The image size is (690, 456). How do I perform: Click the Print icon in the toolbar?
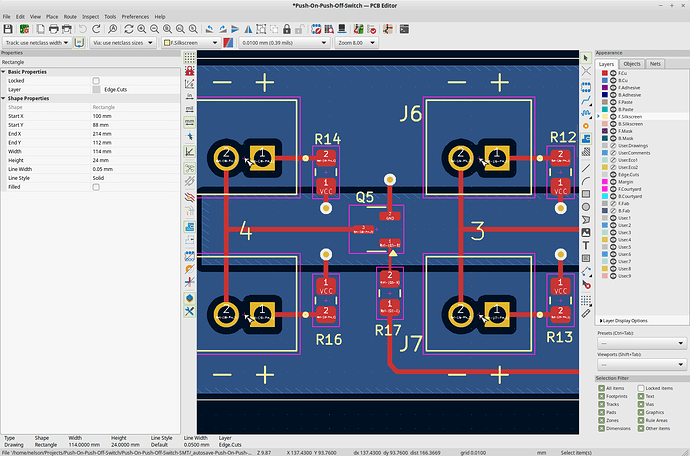pyautogui.click(x=54, y=29)
